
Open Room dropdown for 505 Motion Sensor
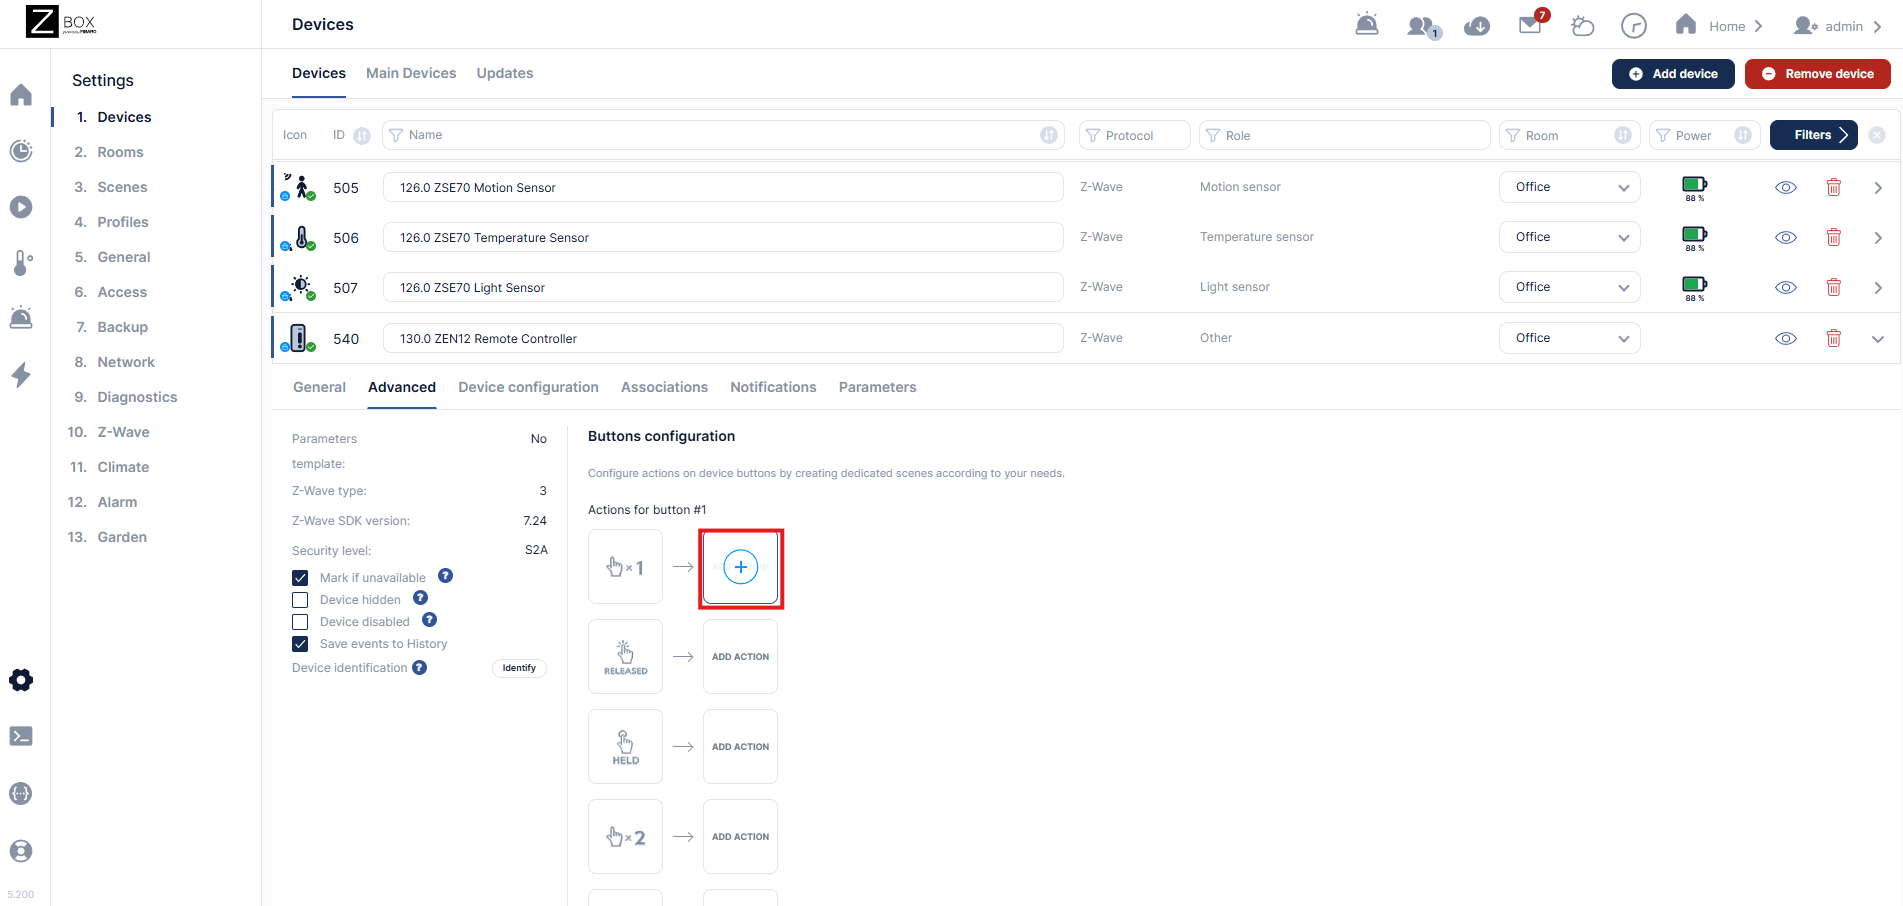pos(1570,187)
